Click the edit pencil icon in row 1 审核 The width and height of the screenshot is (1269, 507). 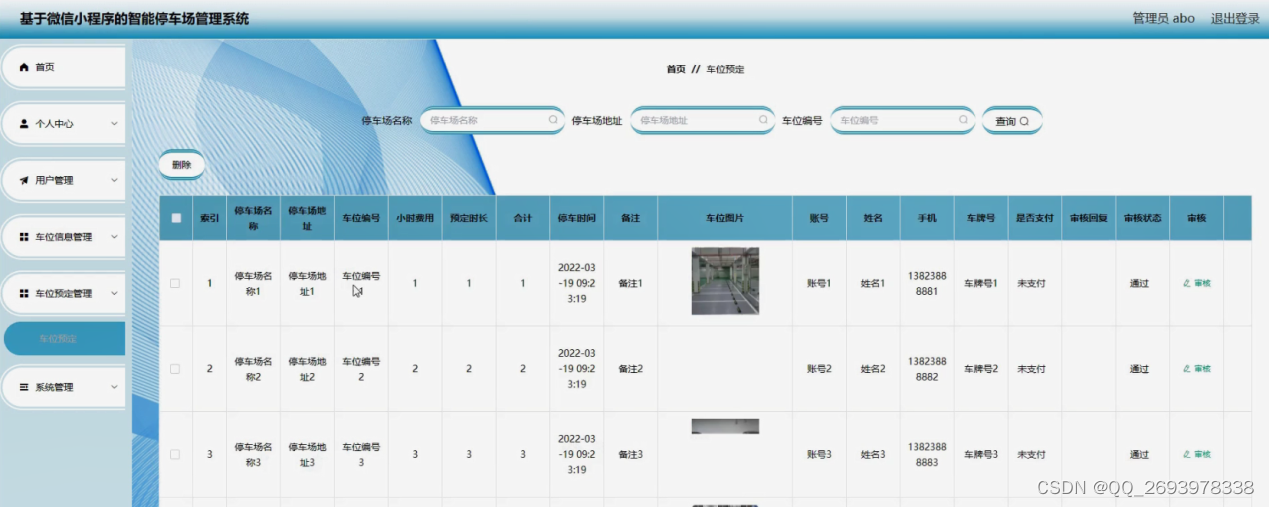pos(1187,283)
